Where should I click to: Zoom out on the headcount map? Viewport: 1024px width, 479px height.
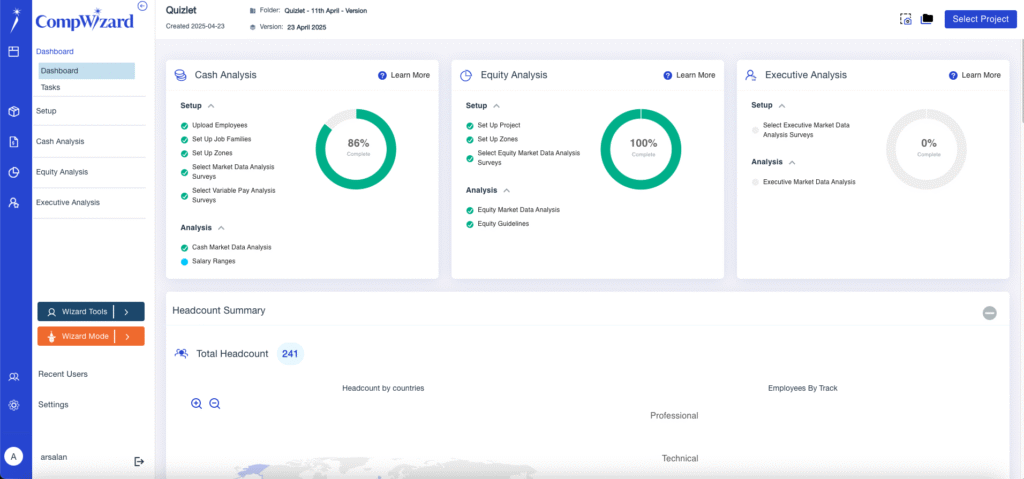214,404
